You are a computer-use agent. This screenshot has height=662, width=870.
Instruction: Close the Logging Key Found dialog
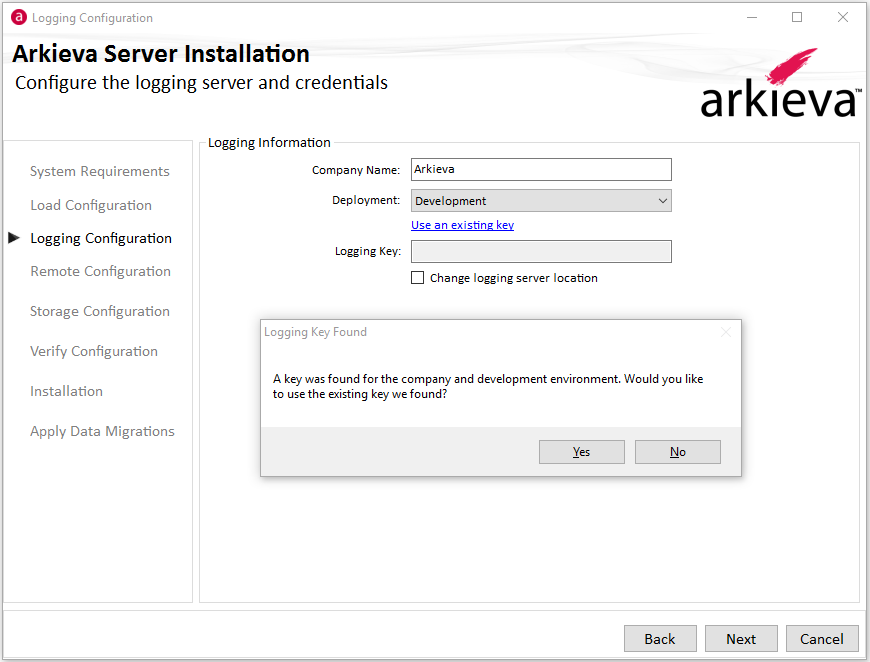pyautogui.click(x=726, y=332)
